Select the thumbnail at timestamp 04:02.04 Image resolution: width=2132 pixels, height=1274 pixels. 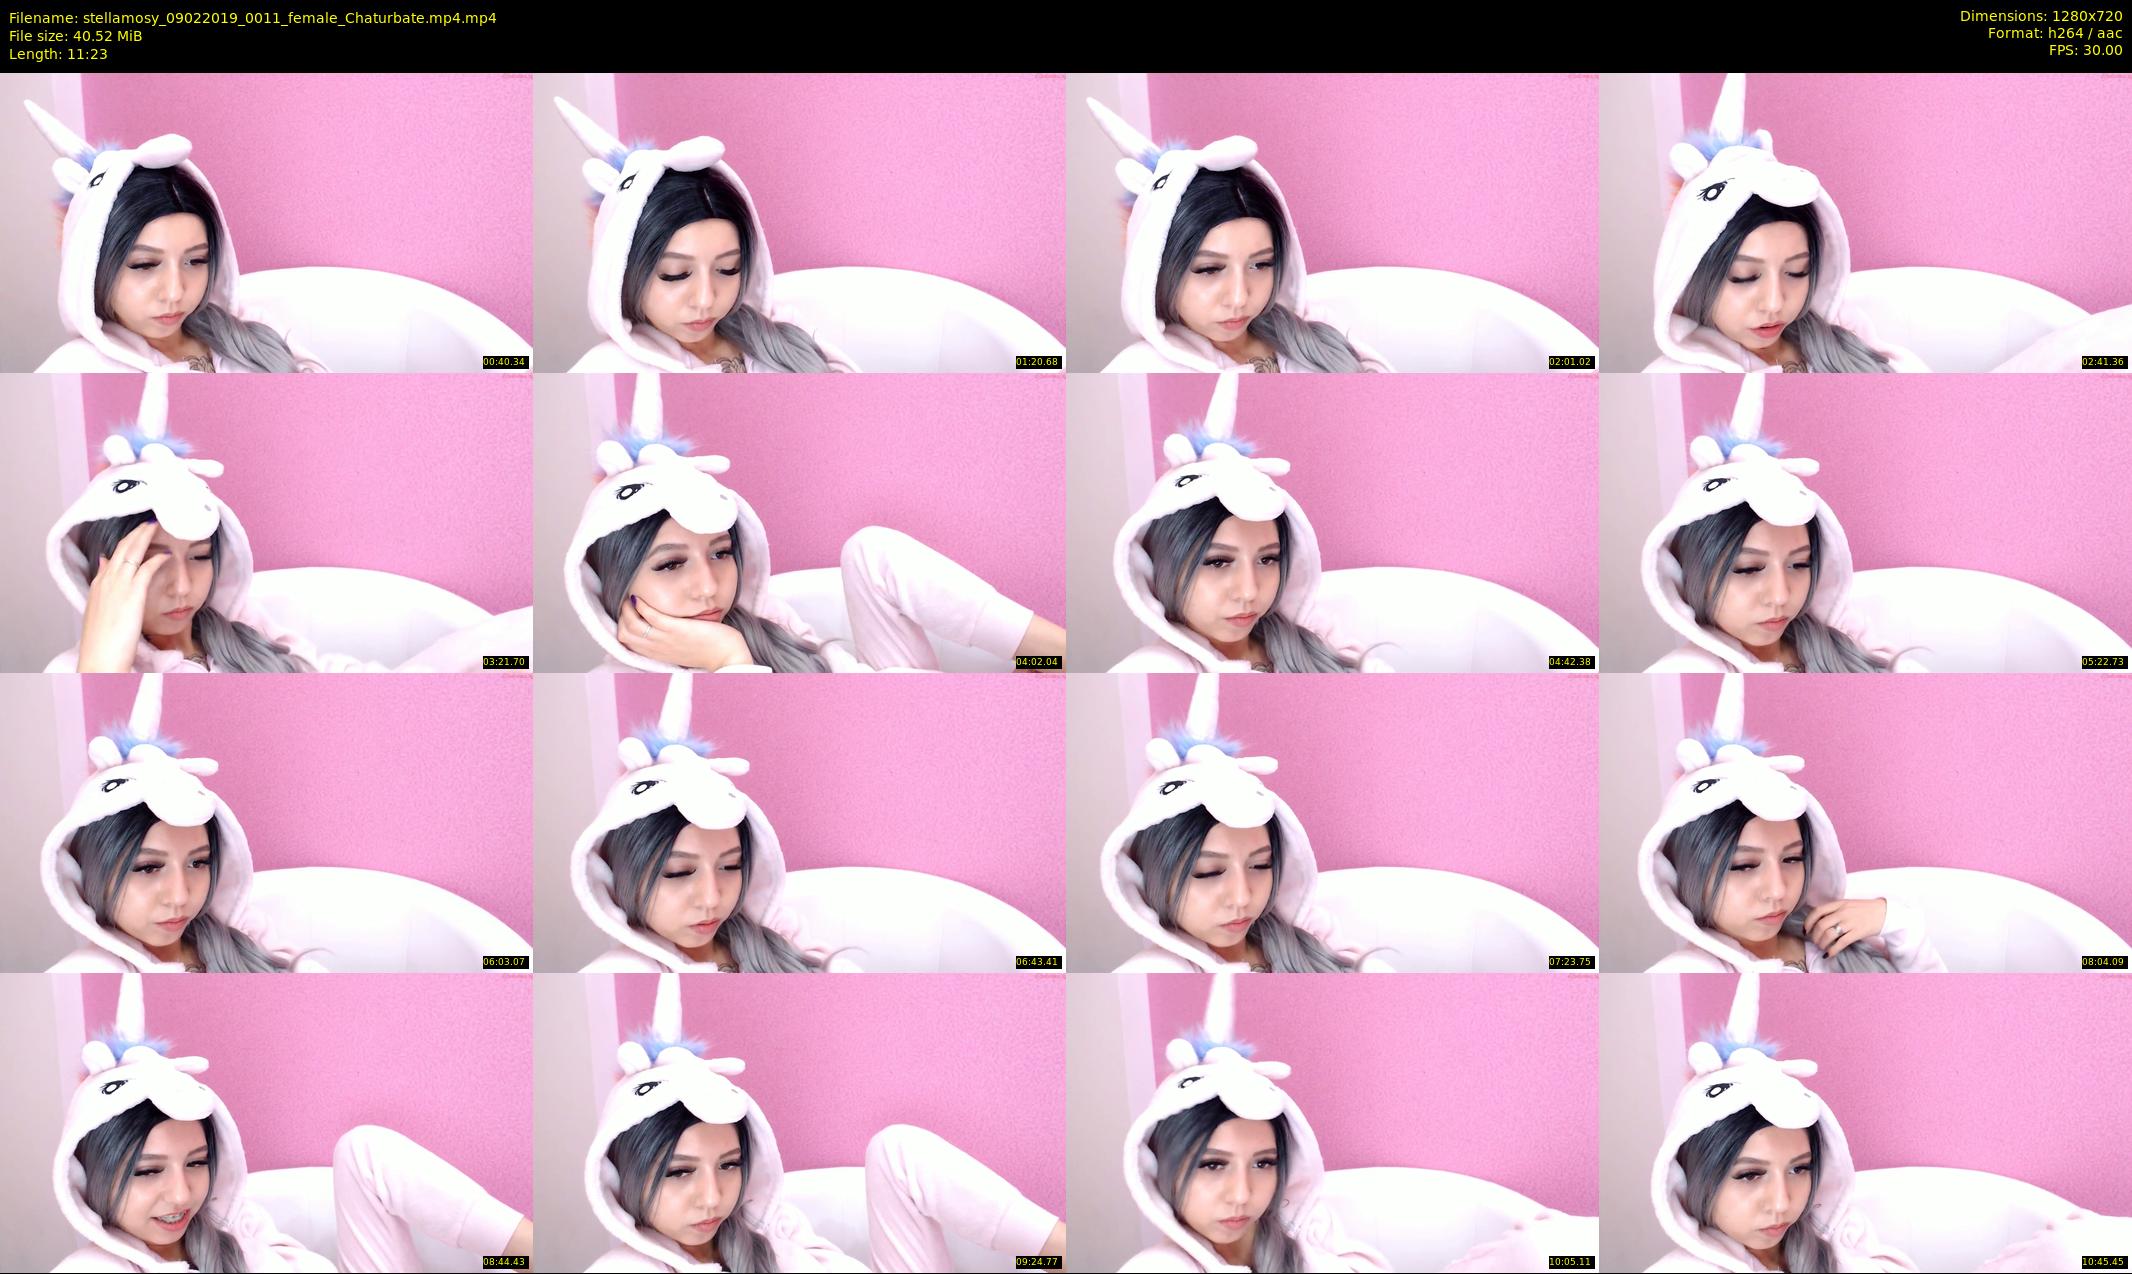pyautogui.click(x=799, y=522)
